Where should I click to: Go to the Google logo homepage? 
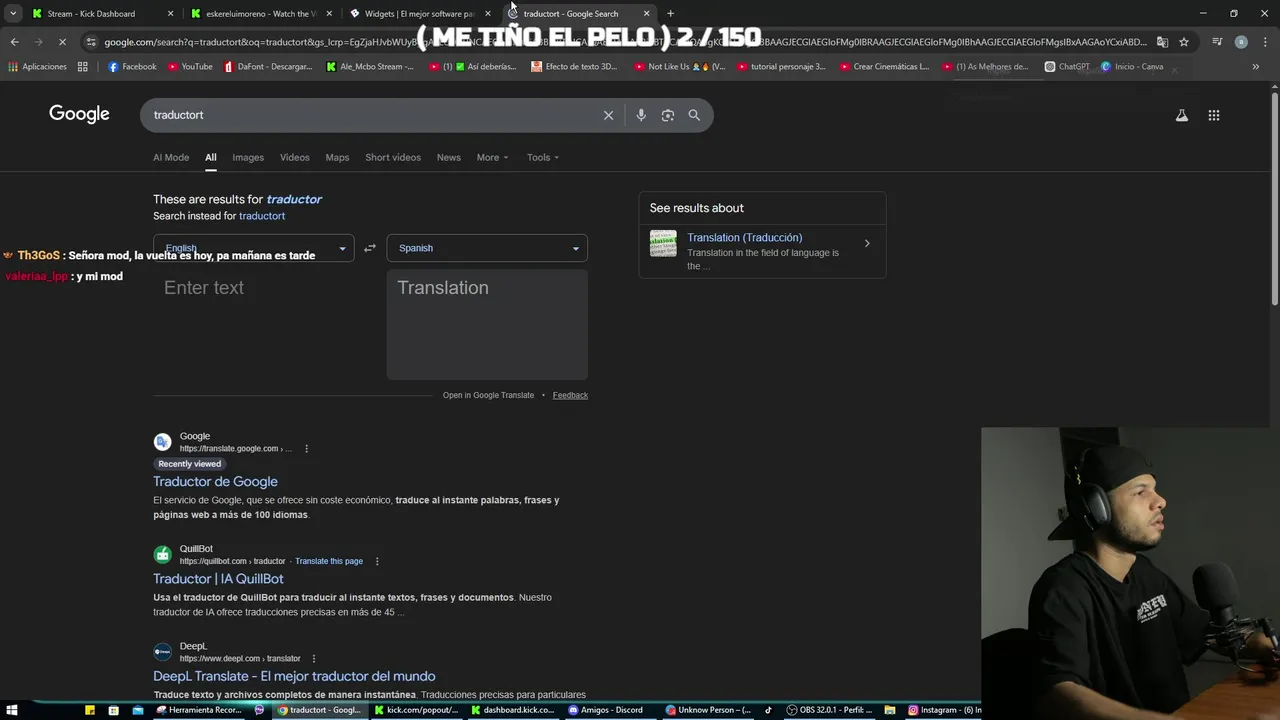(x=79, y=114)
